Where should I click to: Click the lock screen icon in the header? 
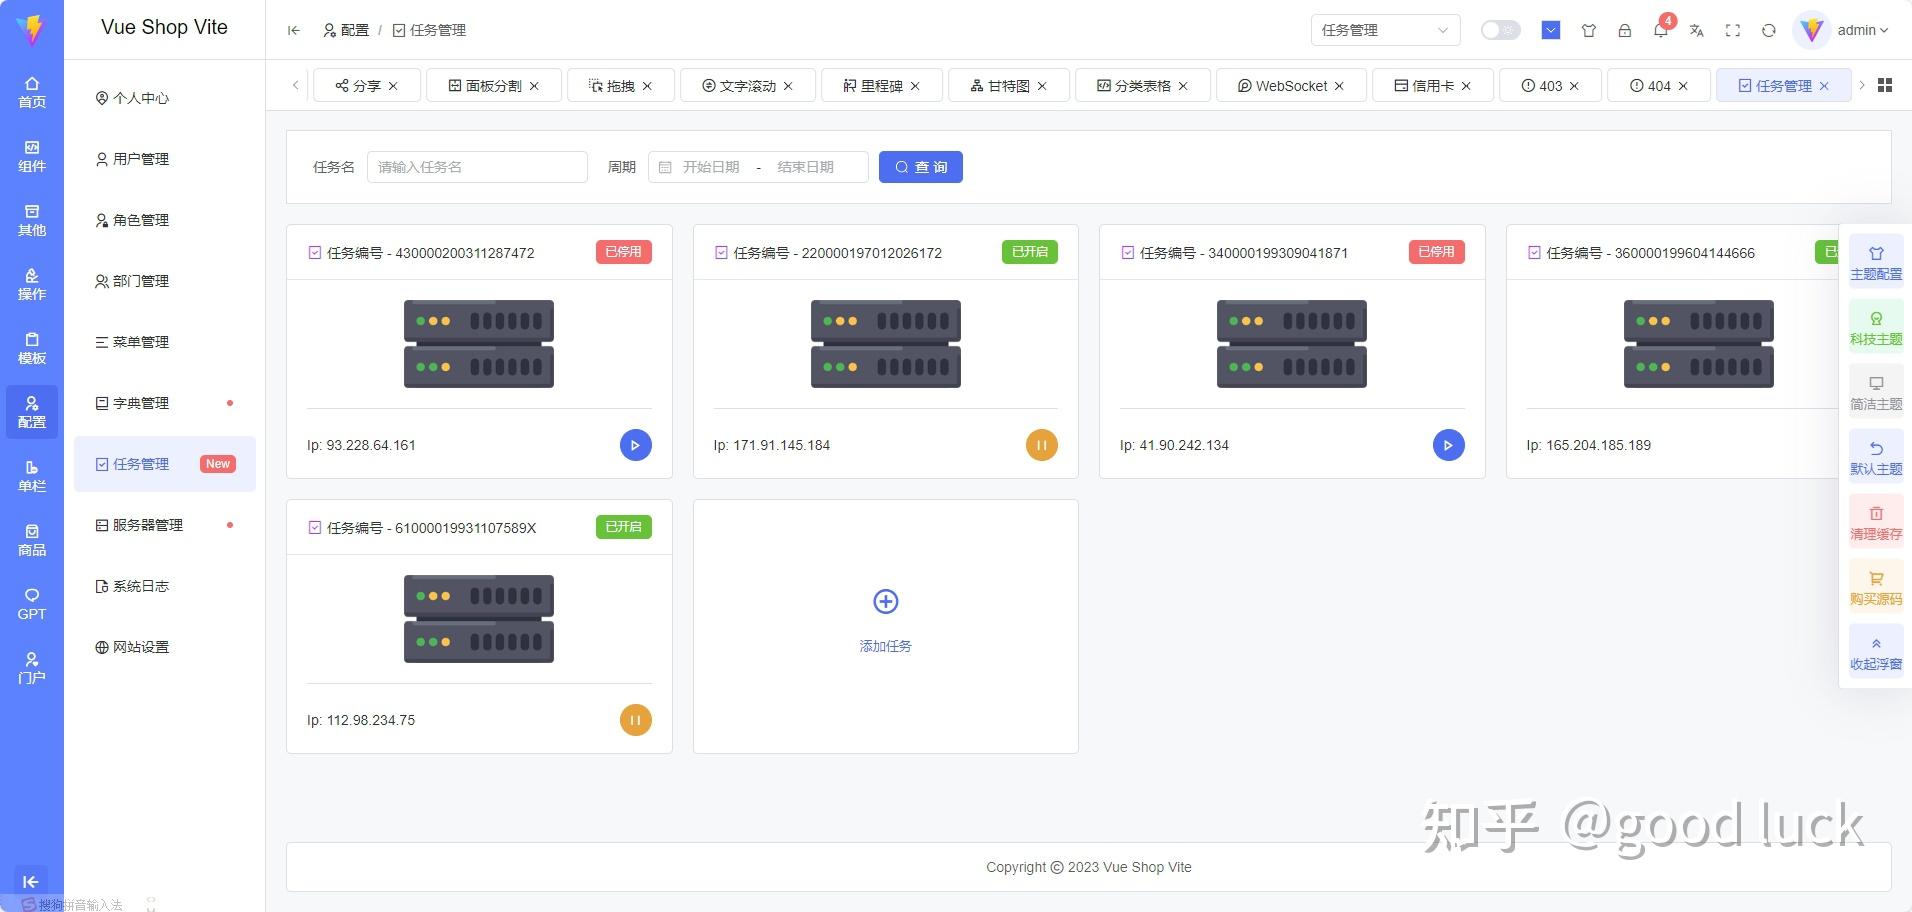click(x=1625, y=30)
